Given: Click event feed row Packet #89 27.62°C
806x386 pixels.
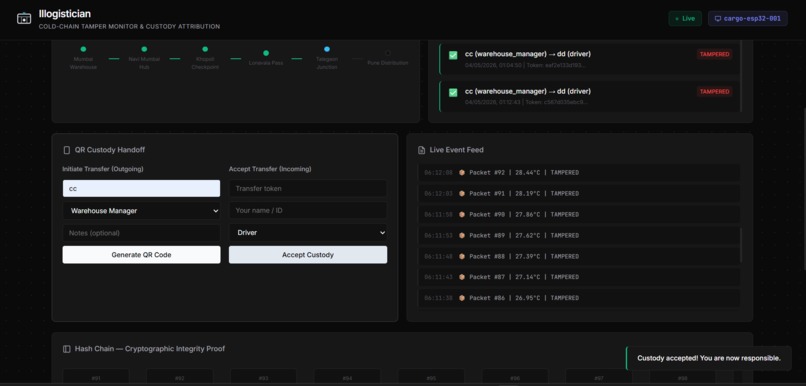Looking at the screenshot, I should pyautogui.click(x=579, y=235).
